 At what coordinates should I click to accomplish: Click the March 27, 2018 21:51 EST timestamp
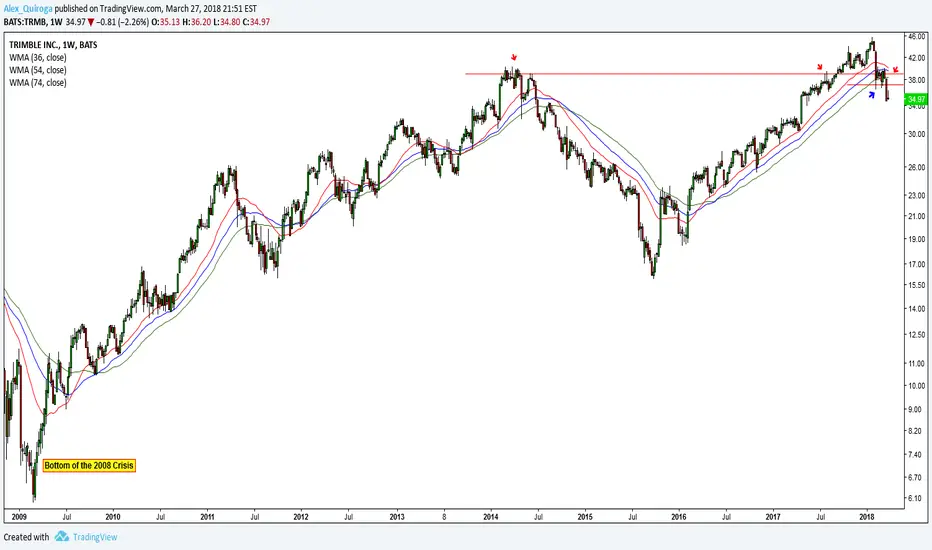click(211, 10)
